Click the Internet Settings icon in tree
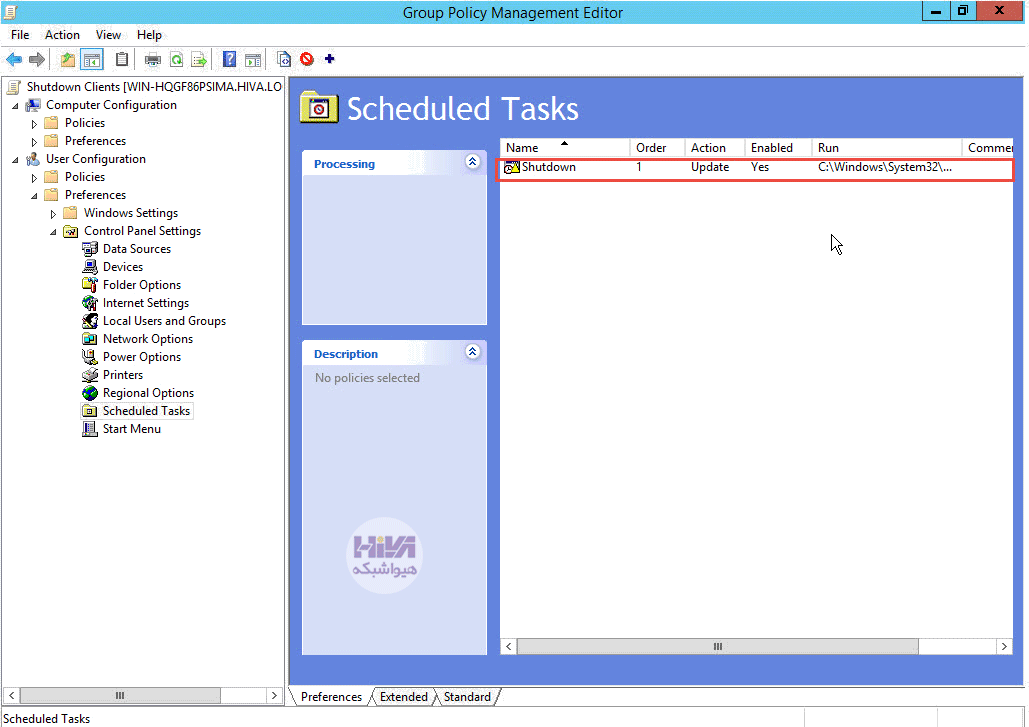The width and height of the screenshot is (1029, 727). coord(90,303)
